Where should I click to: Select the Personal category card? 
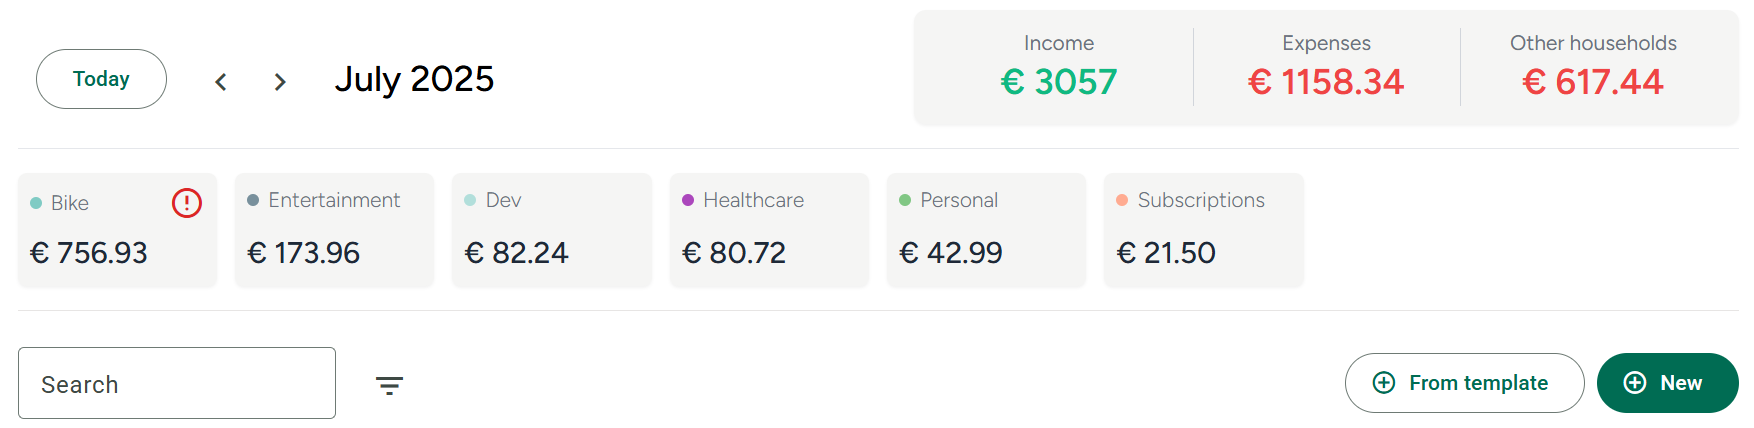tap(986, 230)
